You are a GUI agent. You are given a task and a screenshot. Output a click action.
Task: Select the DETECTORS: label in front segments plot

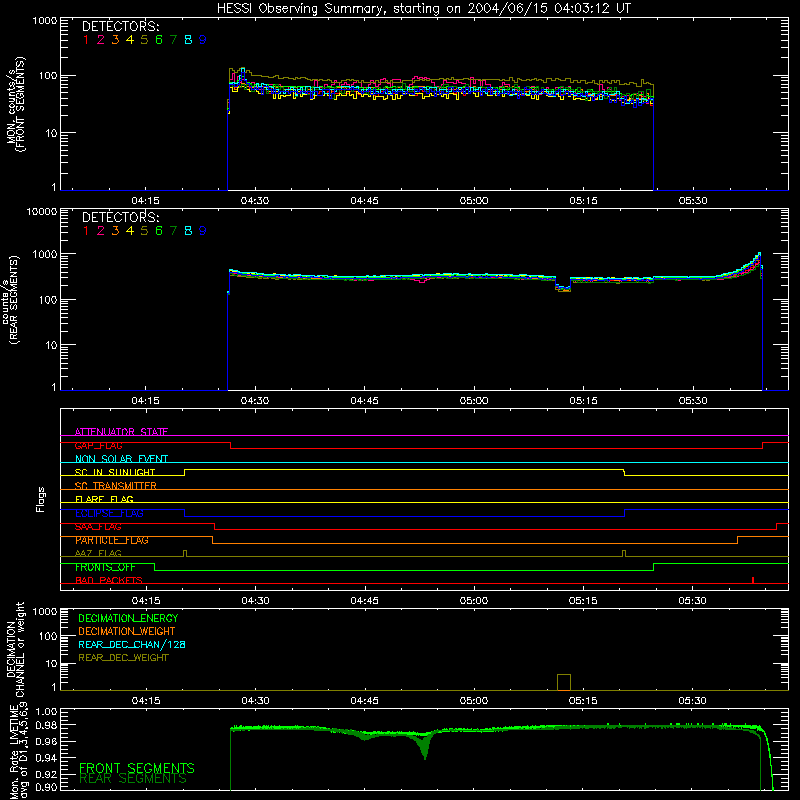(120, 26)
